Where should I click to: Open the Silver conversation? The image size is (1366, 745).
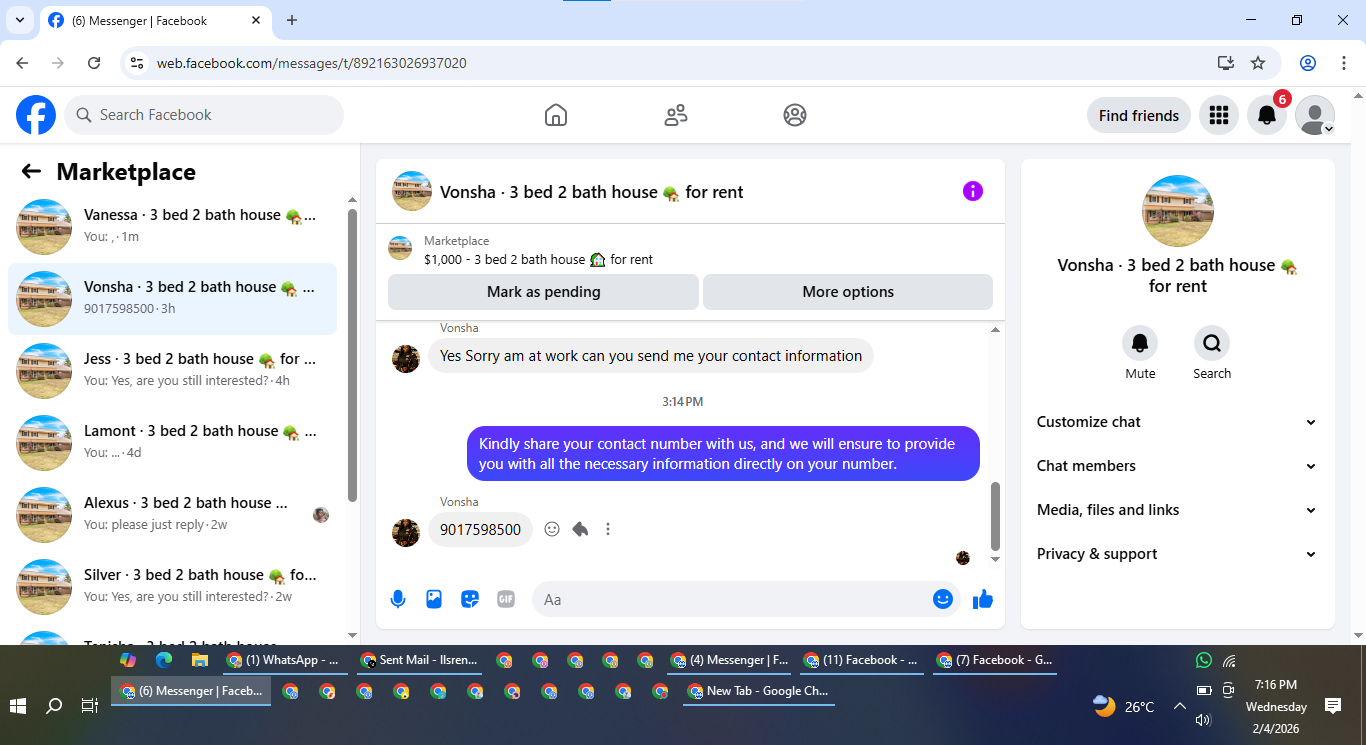point(172,587)
